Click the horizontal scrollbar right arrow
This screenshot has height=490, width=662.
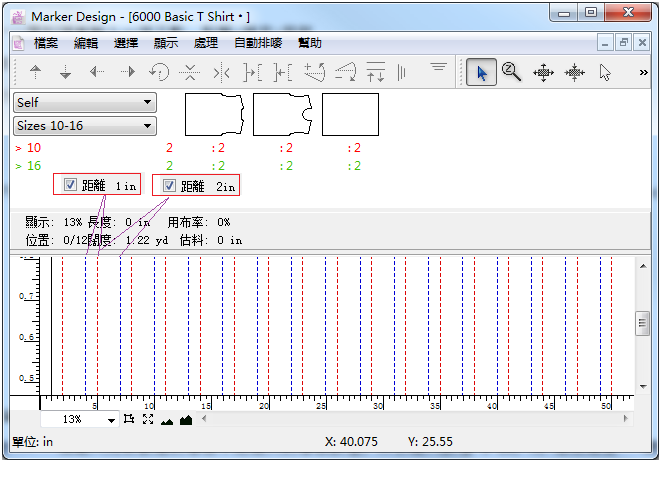tap(626, 419)
